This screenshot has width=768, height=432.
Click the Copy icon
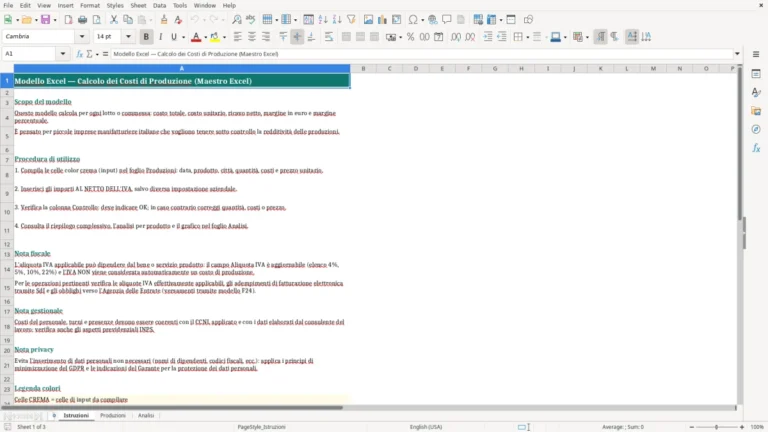tap(128, 20)
